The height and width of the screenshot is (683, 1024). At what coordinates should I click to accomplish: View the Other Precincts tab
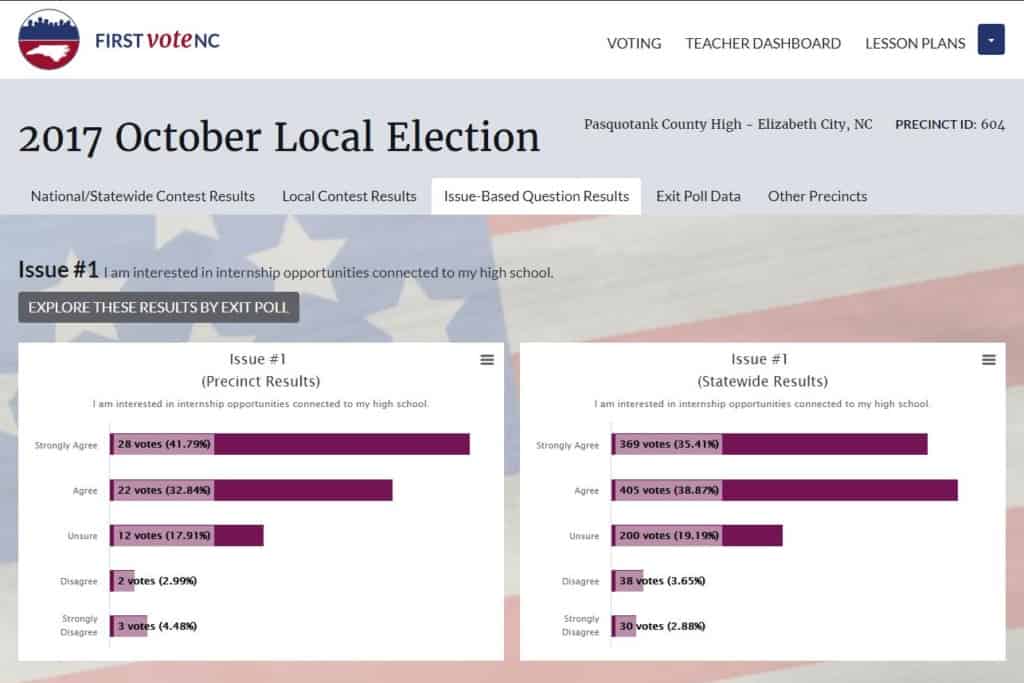click(x=817, y=196)
